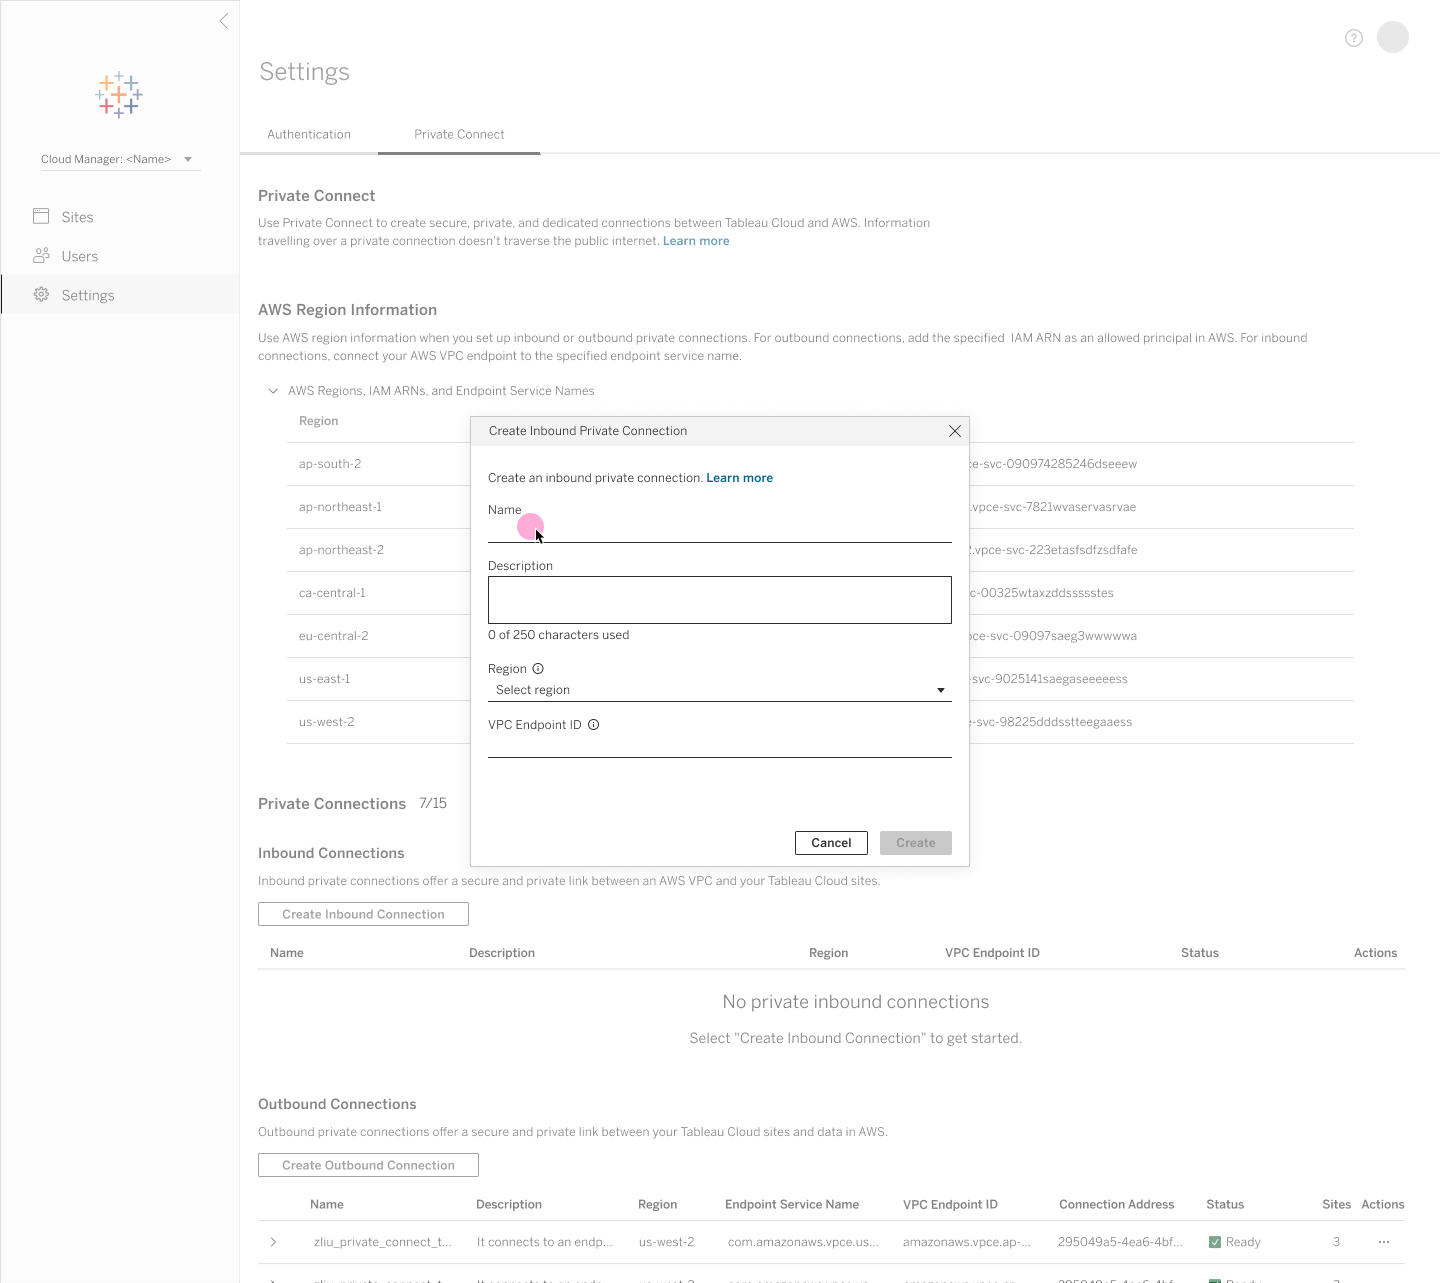Image resolution: width=1440 pixels, height=1283 pixels.
Task: Switch to the Authentication tab
Action: pos(309,134)
